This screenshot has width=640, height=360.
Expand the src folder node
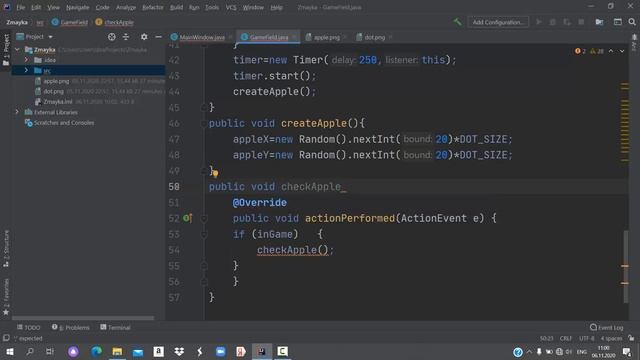pos(27,70)
